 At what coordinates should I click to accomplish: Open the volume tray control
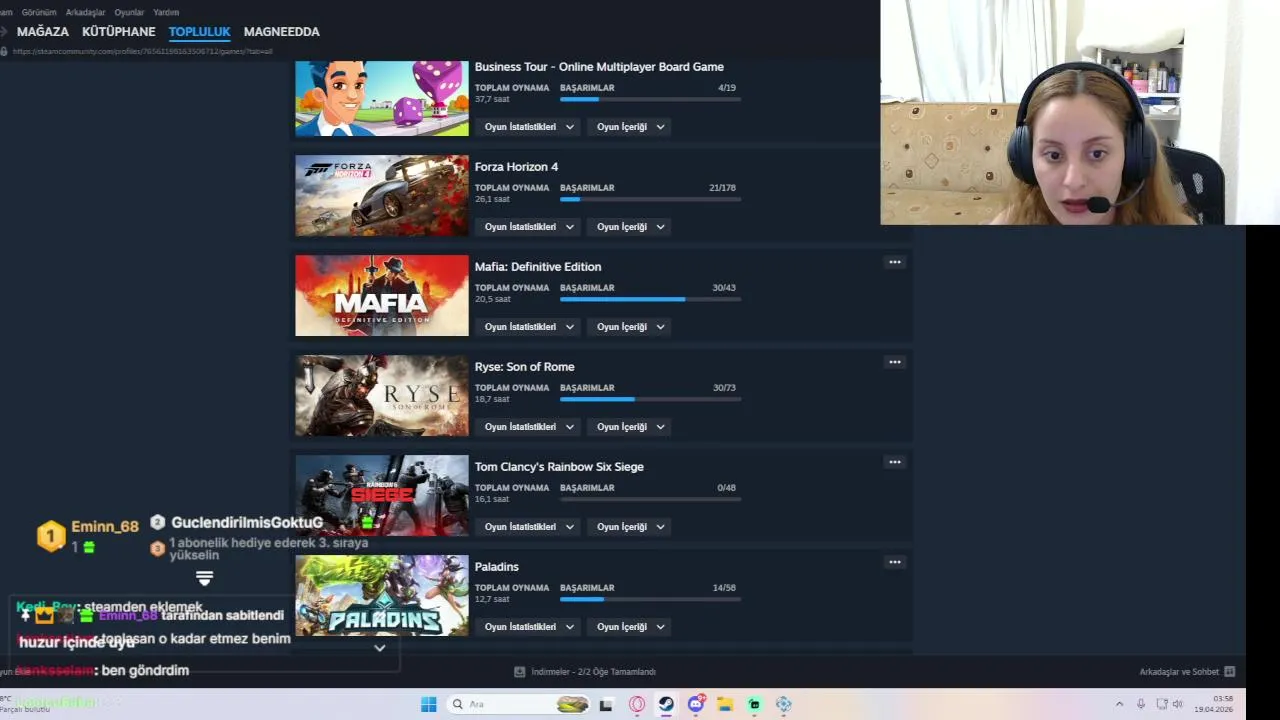[x=1177, y=704]
